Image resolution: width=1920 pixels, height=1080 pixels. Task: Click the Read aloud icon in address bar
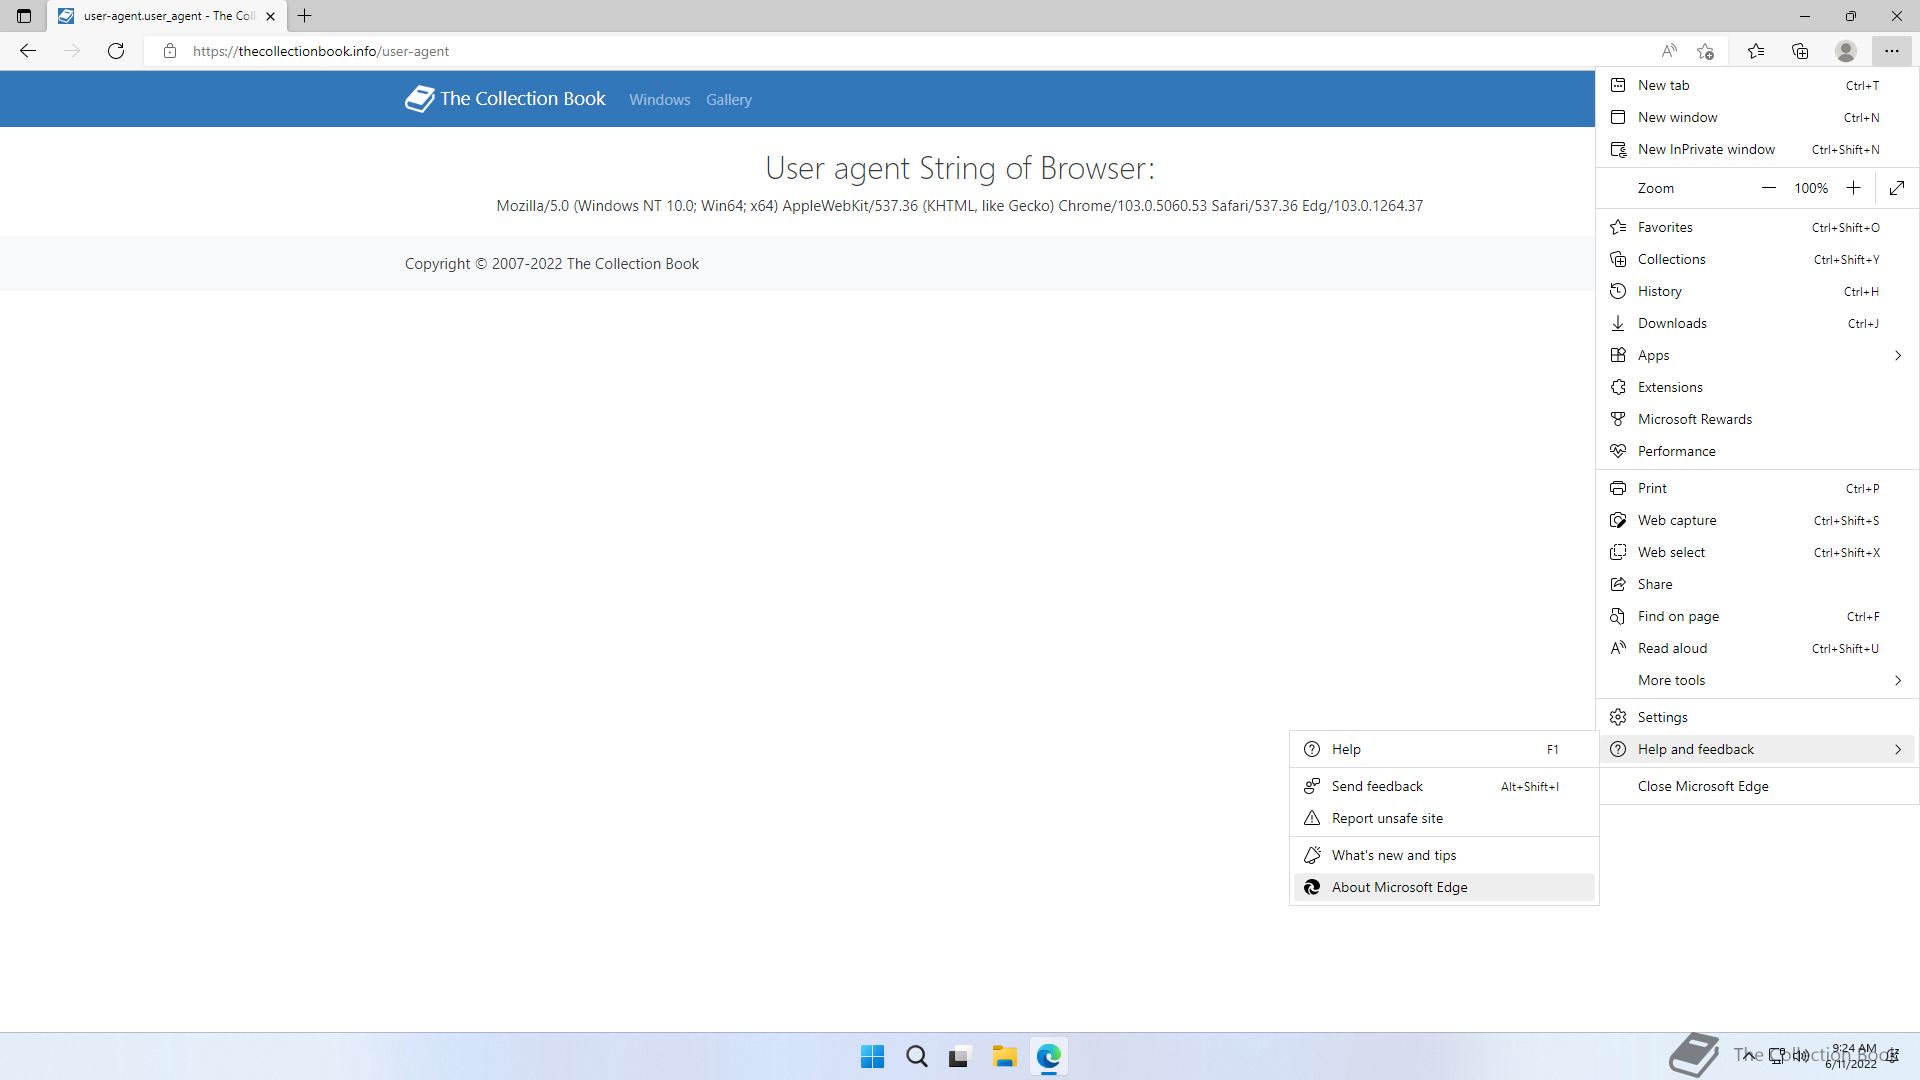coord(1668,51)
